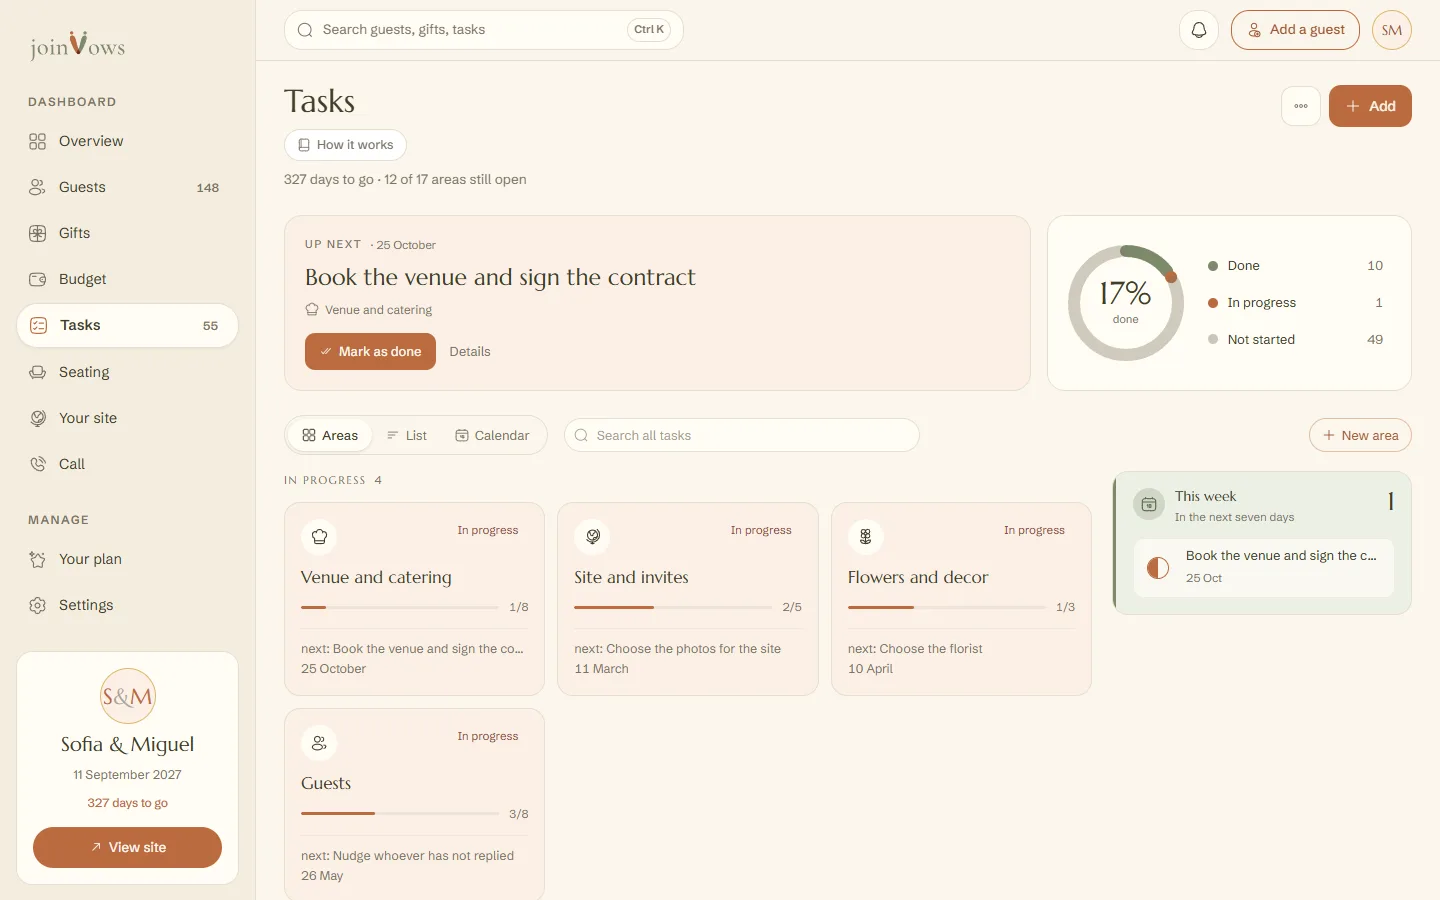Open the Flowers and decor card title

tap(918, 577)
